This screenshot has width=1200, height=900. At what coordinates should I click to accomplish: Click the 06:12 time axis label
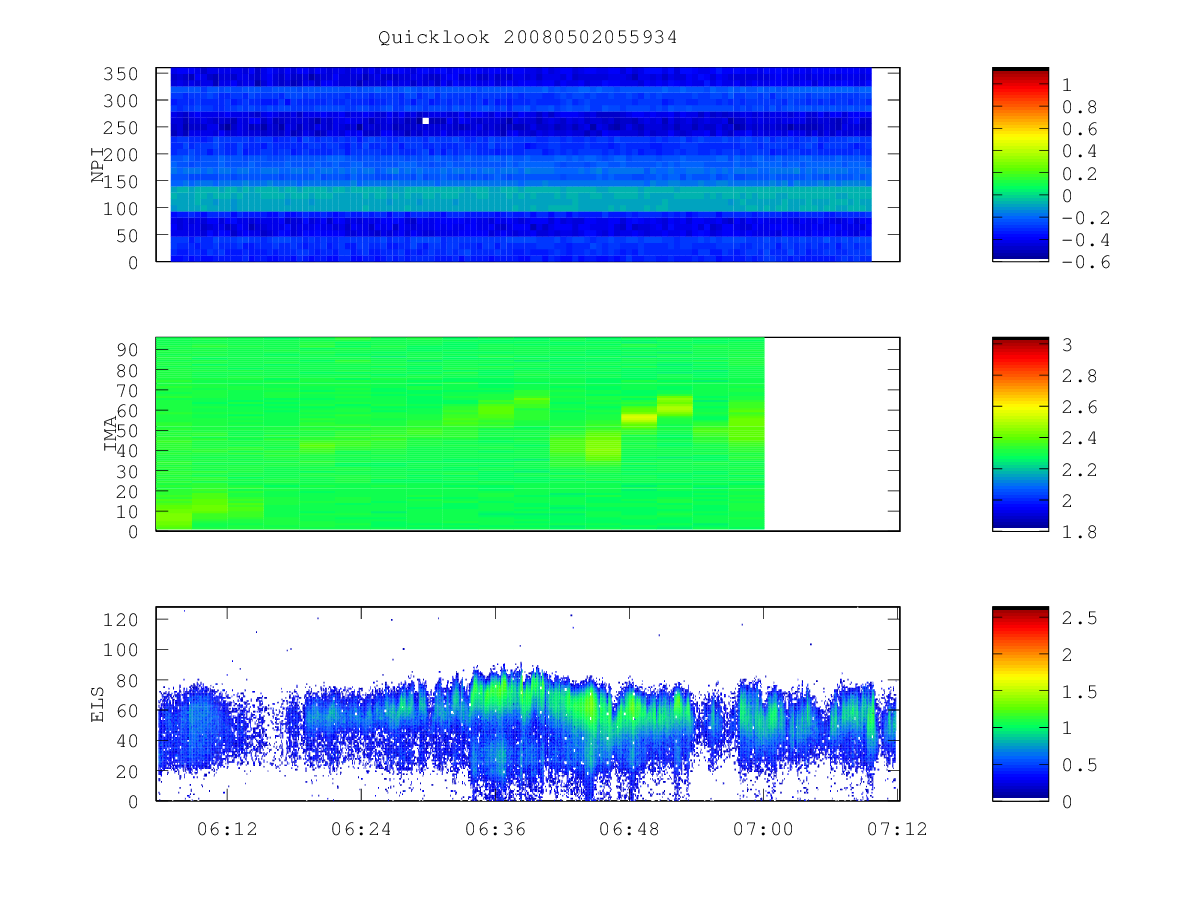coord(227,828)
